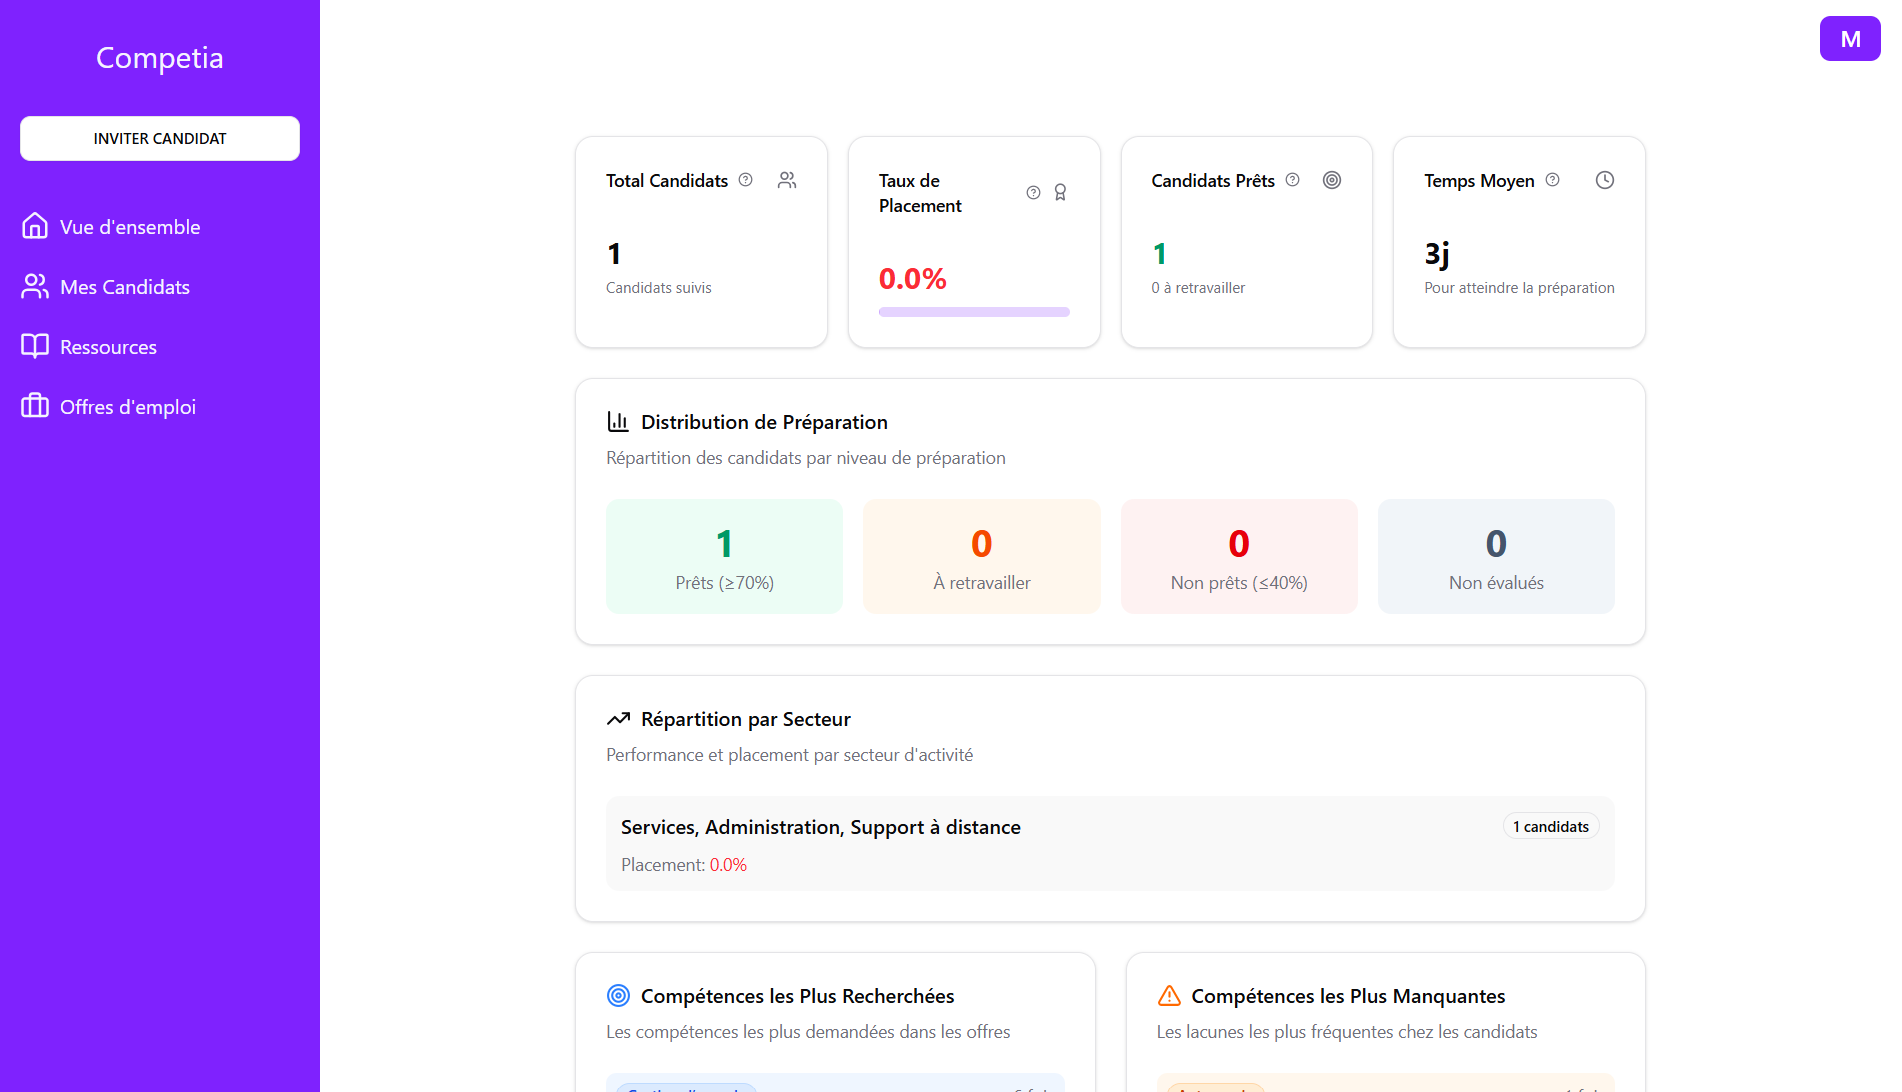Click the target icon in Candidats Prêts card

point(1331,180)
